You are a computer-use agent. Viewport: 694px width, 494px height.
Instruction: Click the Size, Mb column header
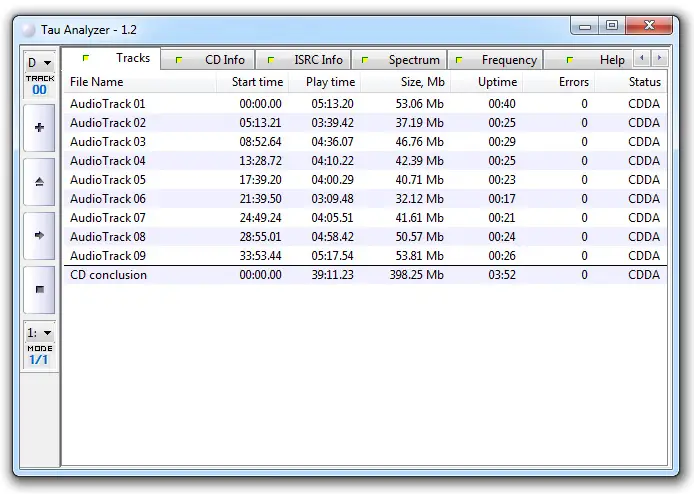(405, 82)
